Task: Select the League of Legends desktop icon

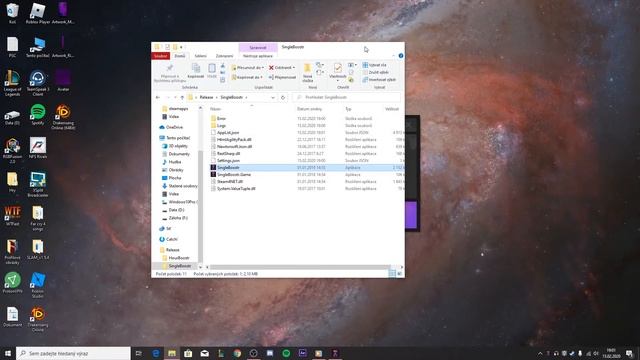Action: [12, 83]
